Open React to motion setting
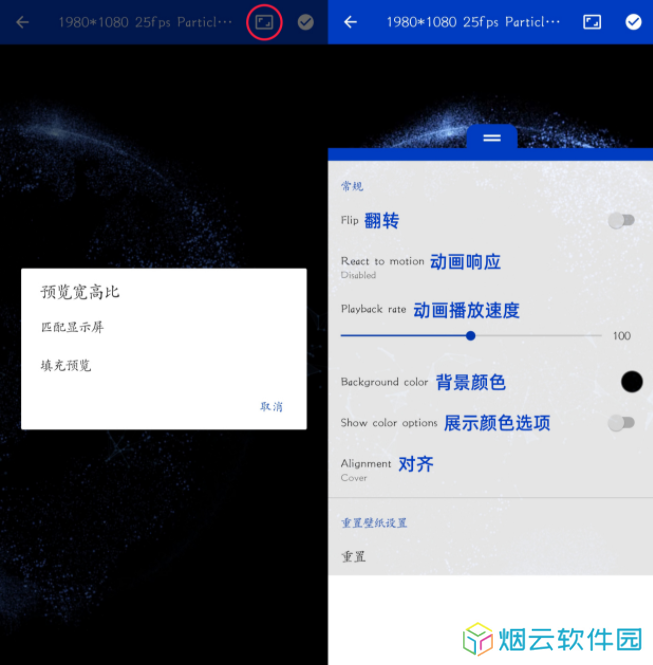 (x=490, y=266)
